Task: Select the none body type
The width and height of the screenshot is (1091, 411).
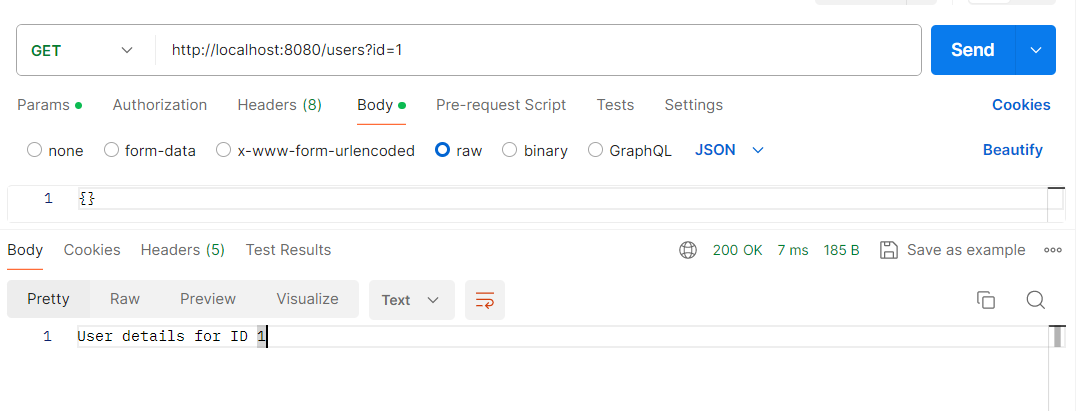Action: (35, 150)
